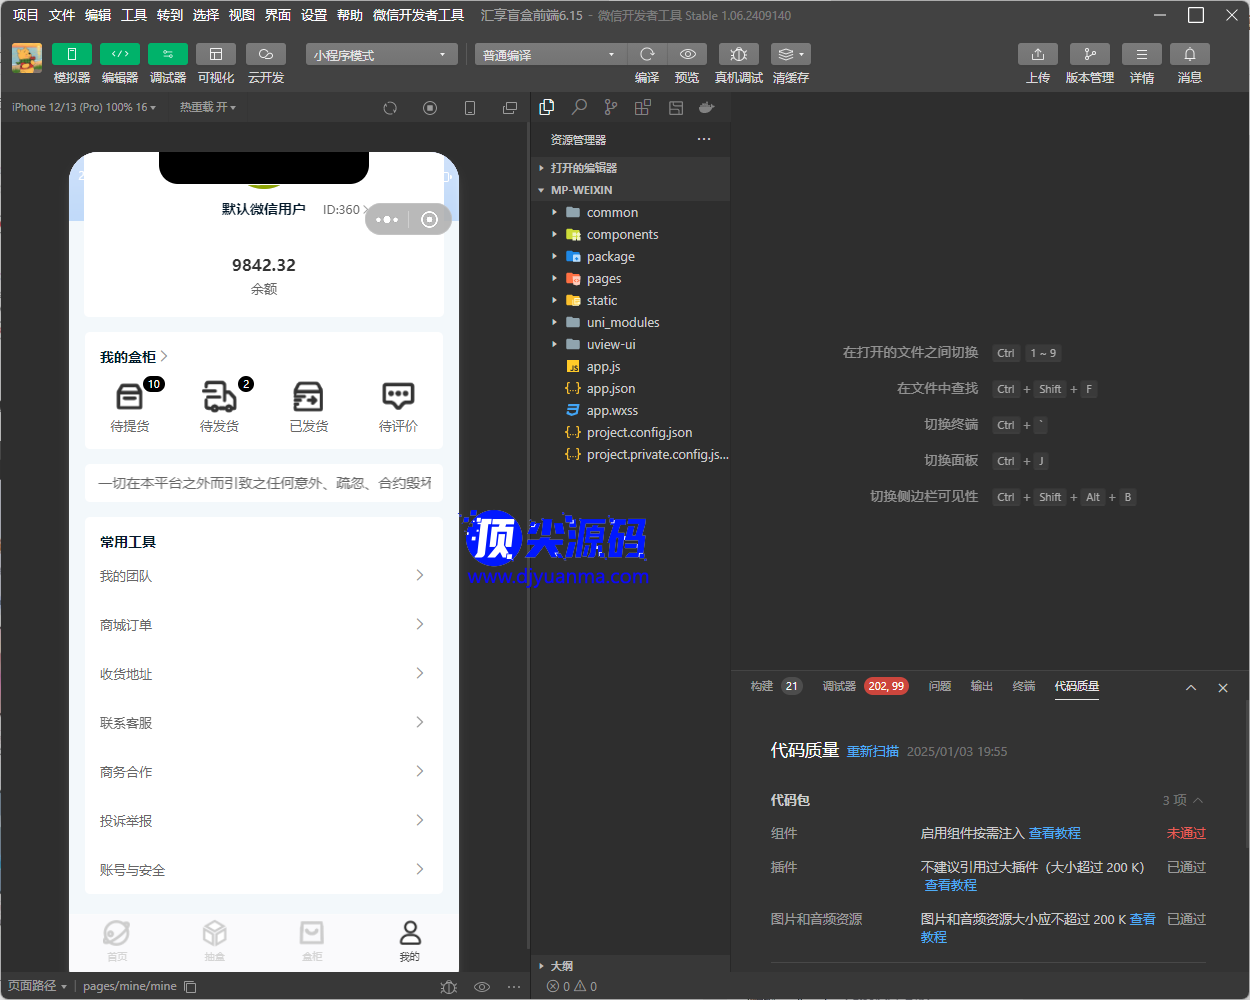Click 查看教程 link next to 启用组件按需注入

[1054, 833]
